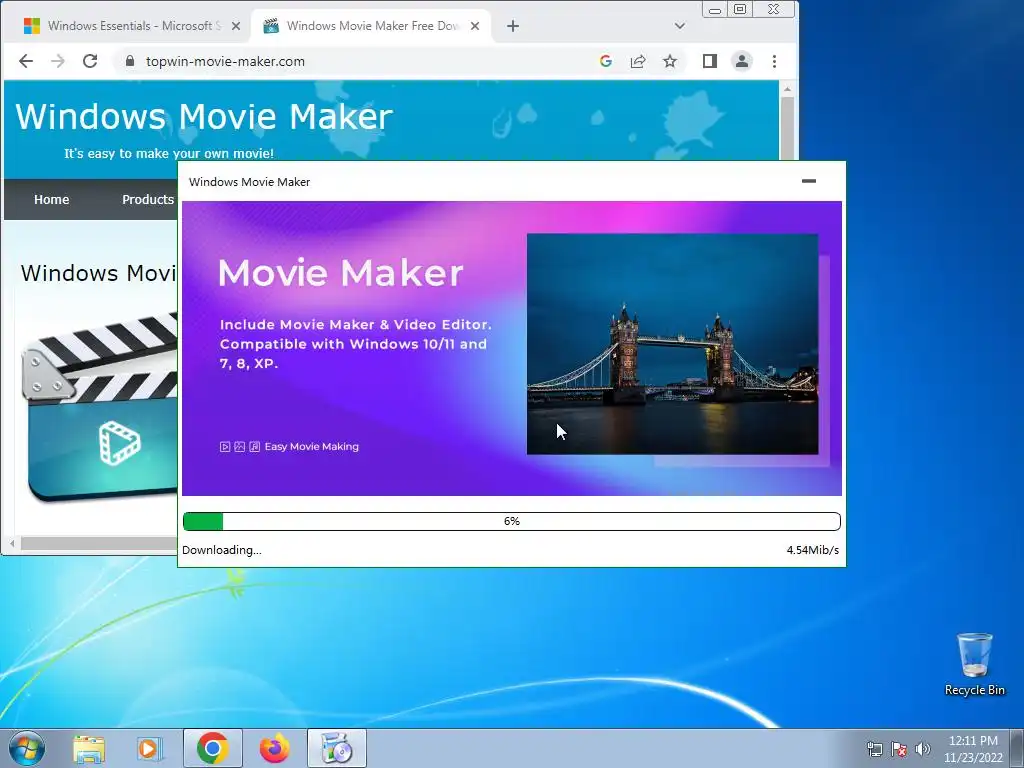Viewport: 1024px width, 768px height.
Task: Click the volume speaker tray icon
Action: (923, 749)
